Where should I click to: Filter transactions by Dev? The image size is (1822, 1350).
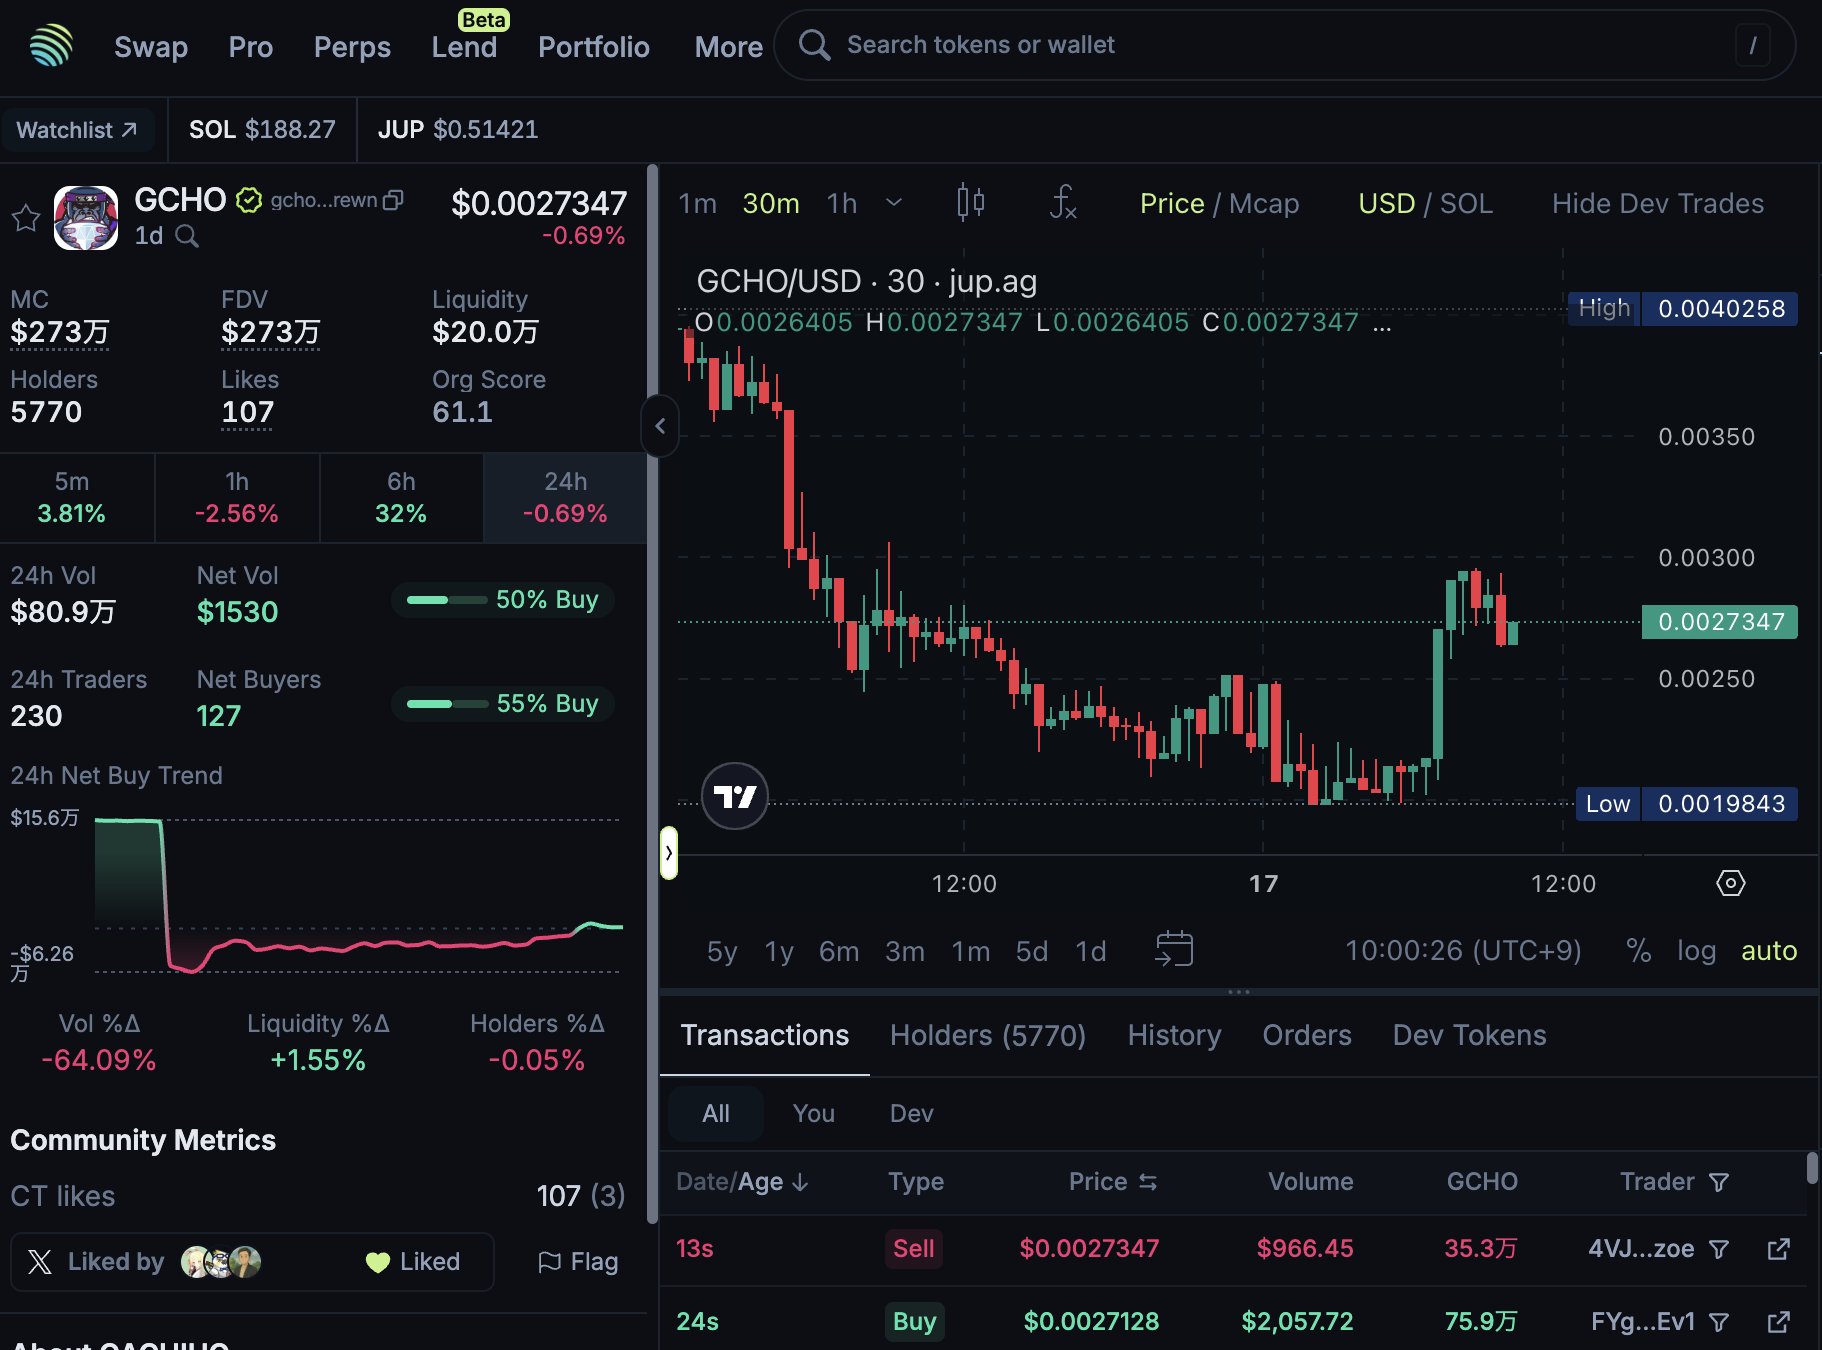click(x=911, y=1113)
